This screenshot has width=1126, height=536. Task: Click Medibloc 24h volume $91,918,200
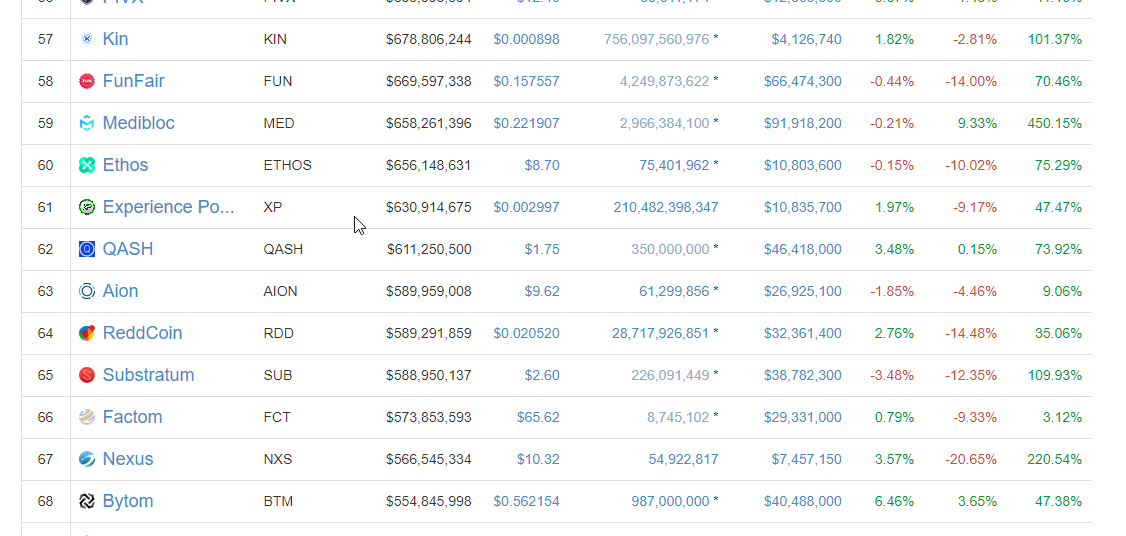[803, 124]
